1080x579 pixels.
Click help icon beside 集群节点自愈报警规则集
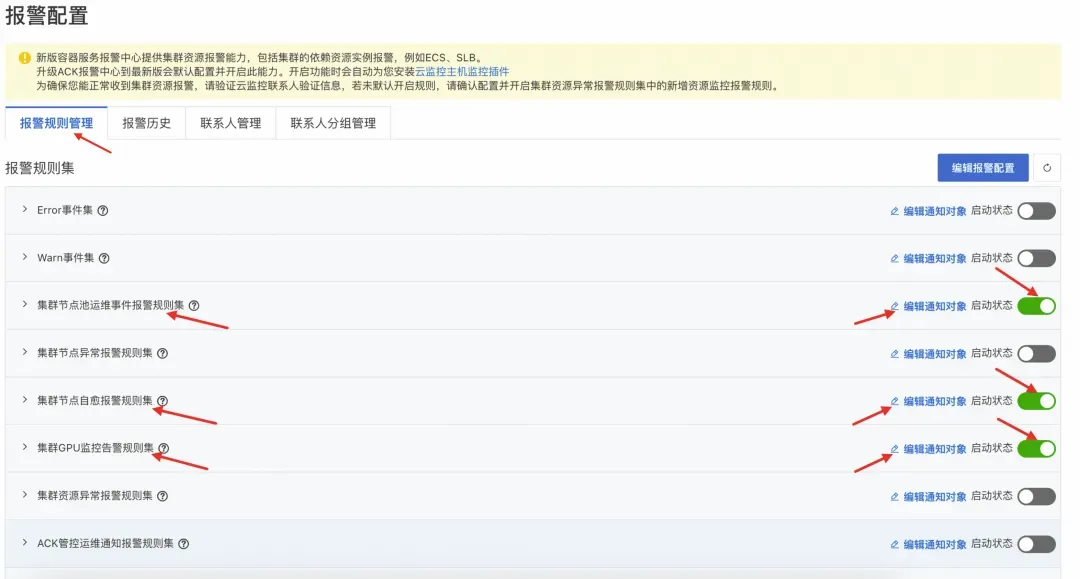pos(163,401)
